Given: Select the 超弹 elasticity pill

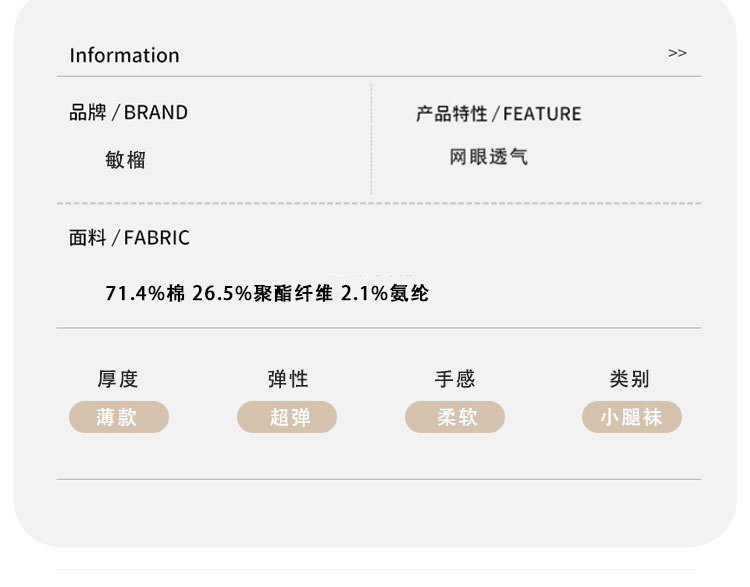Looking at the screenshot, I should pyautogui.click(x=287, y=417).
